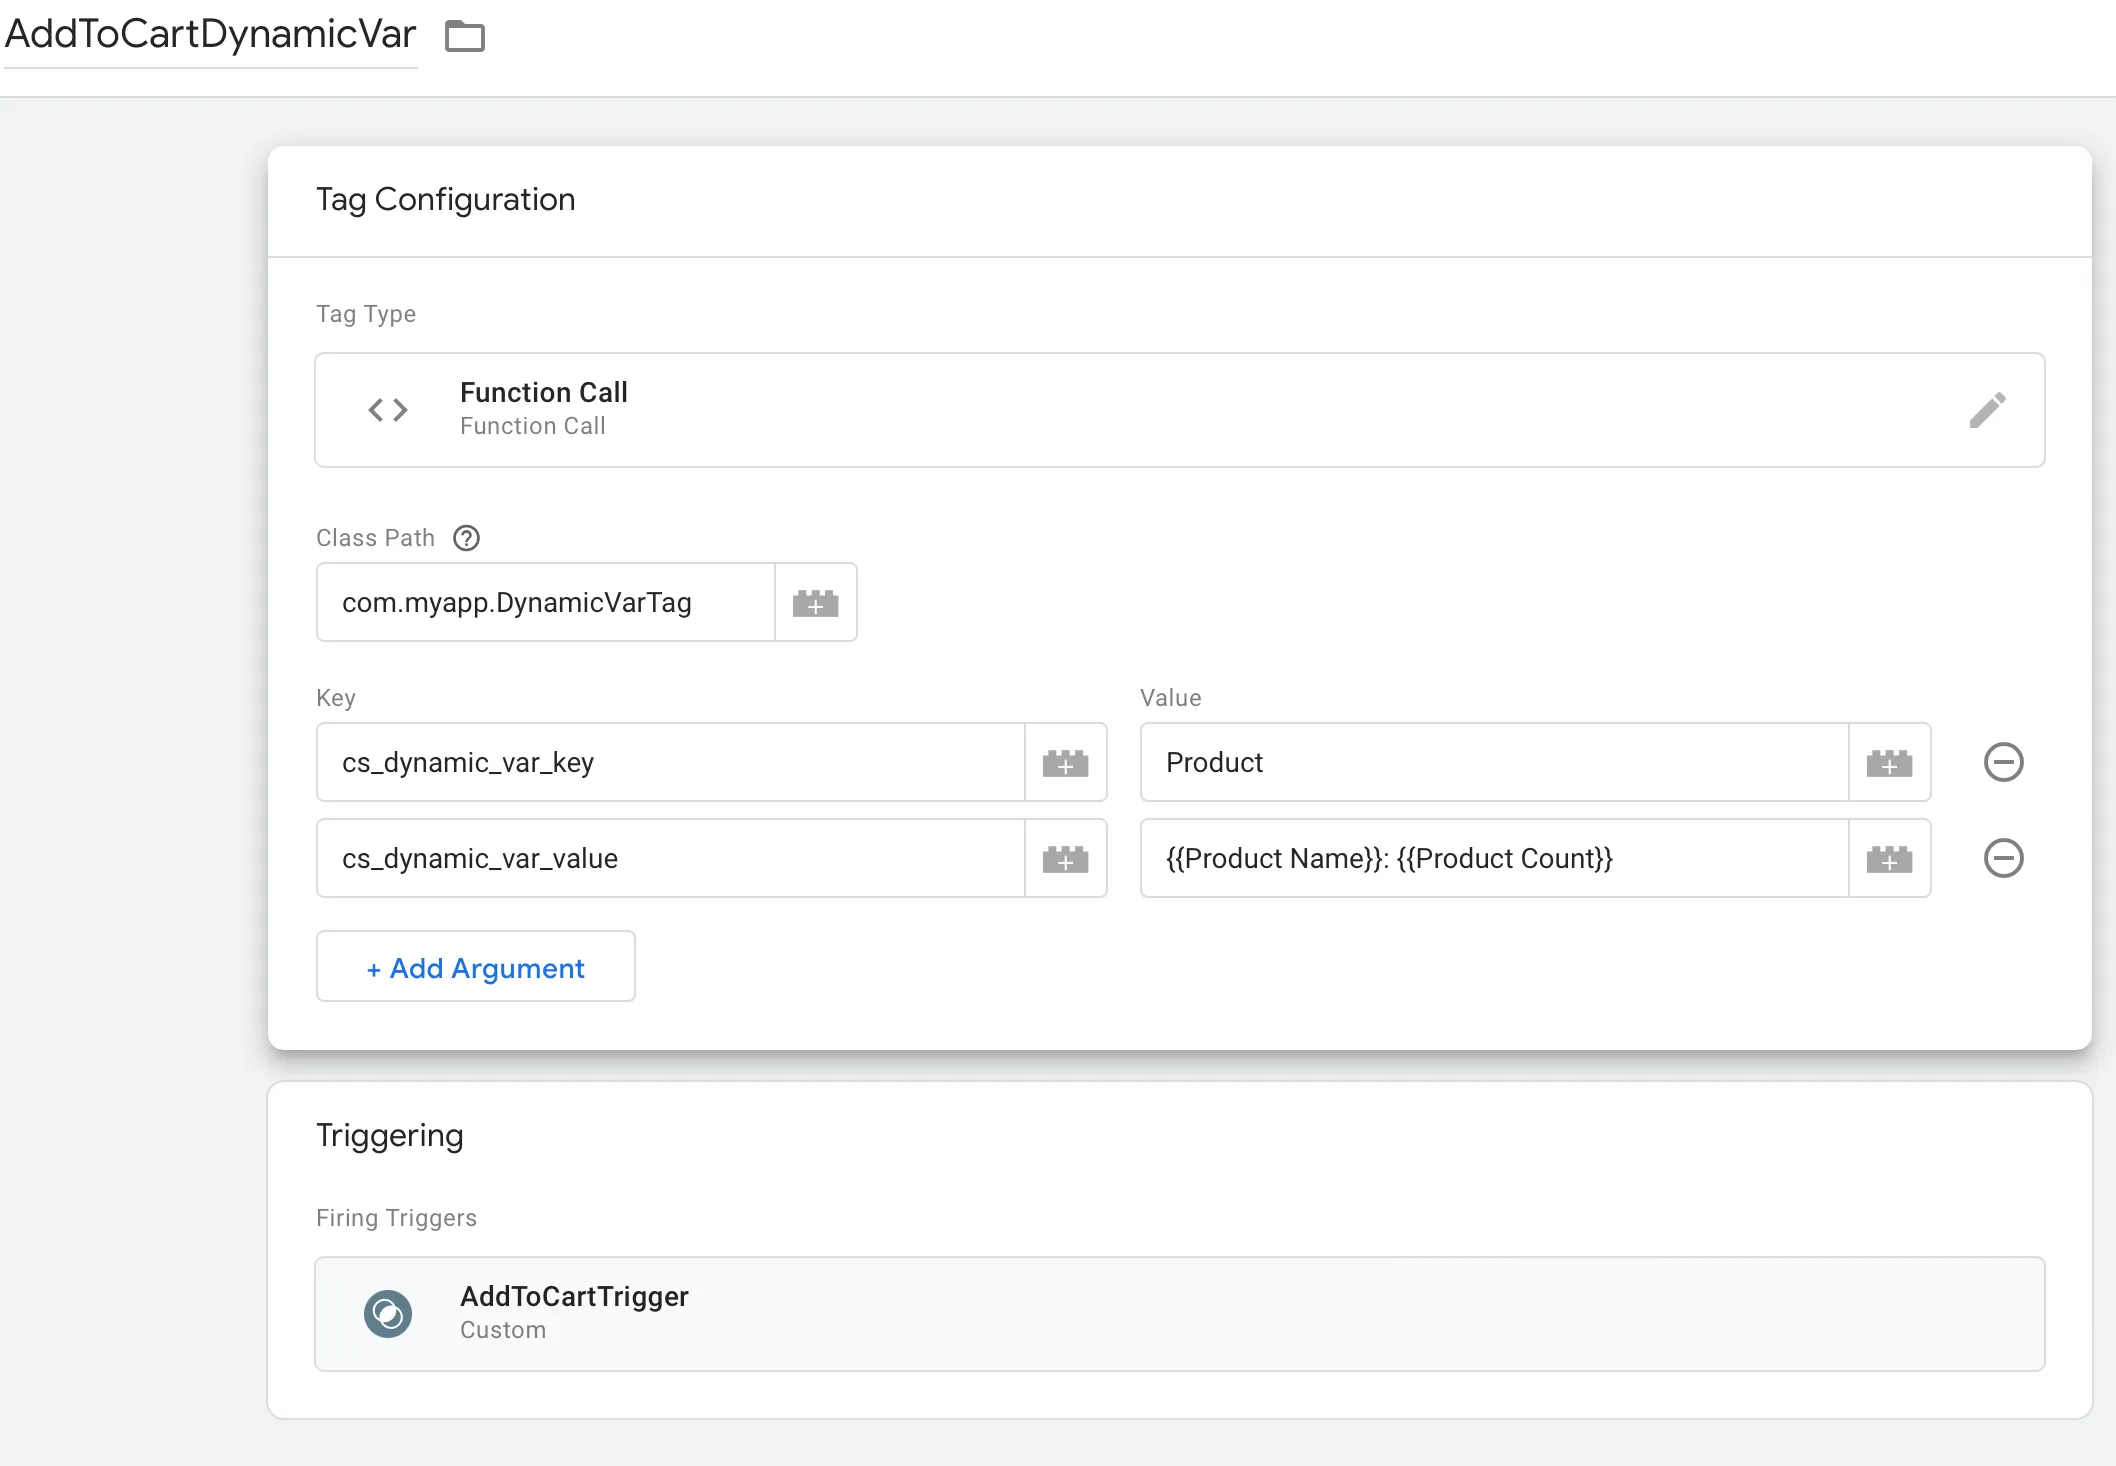Insert variable for cs_dynamic_var_key key field

(1065, 763)
